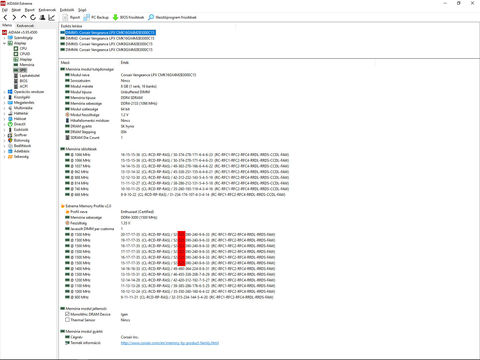Tick the Monolithic DRAM Device checkbox
The image size is (480, 360).
(x=67, y=314)
